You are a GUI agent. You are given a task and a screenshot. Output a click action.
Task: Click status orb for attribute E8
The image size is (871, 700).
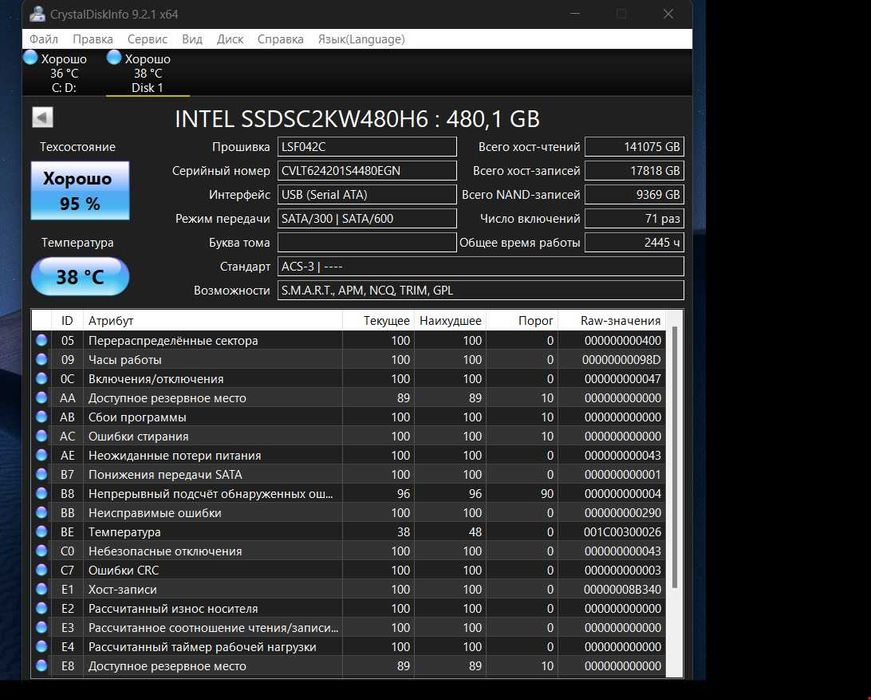coord(42,666)
